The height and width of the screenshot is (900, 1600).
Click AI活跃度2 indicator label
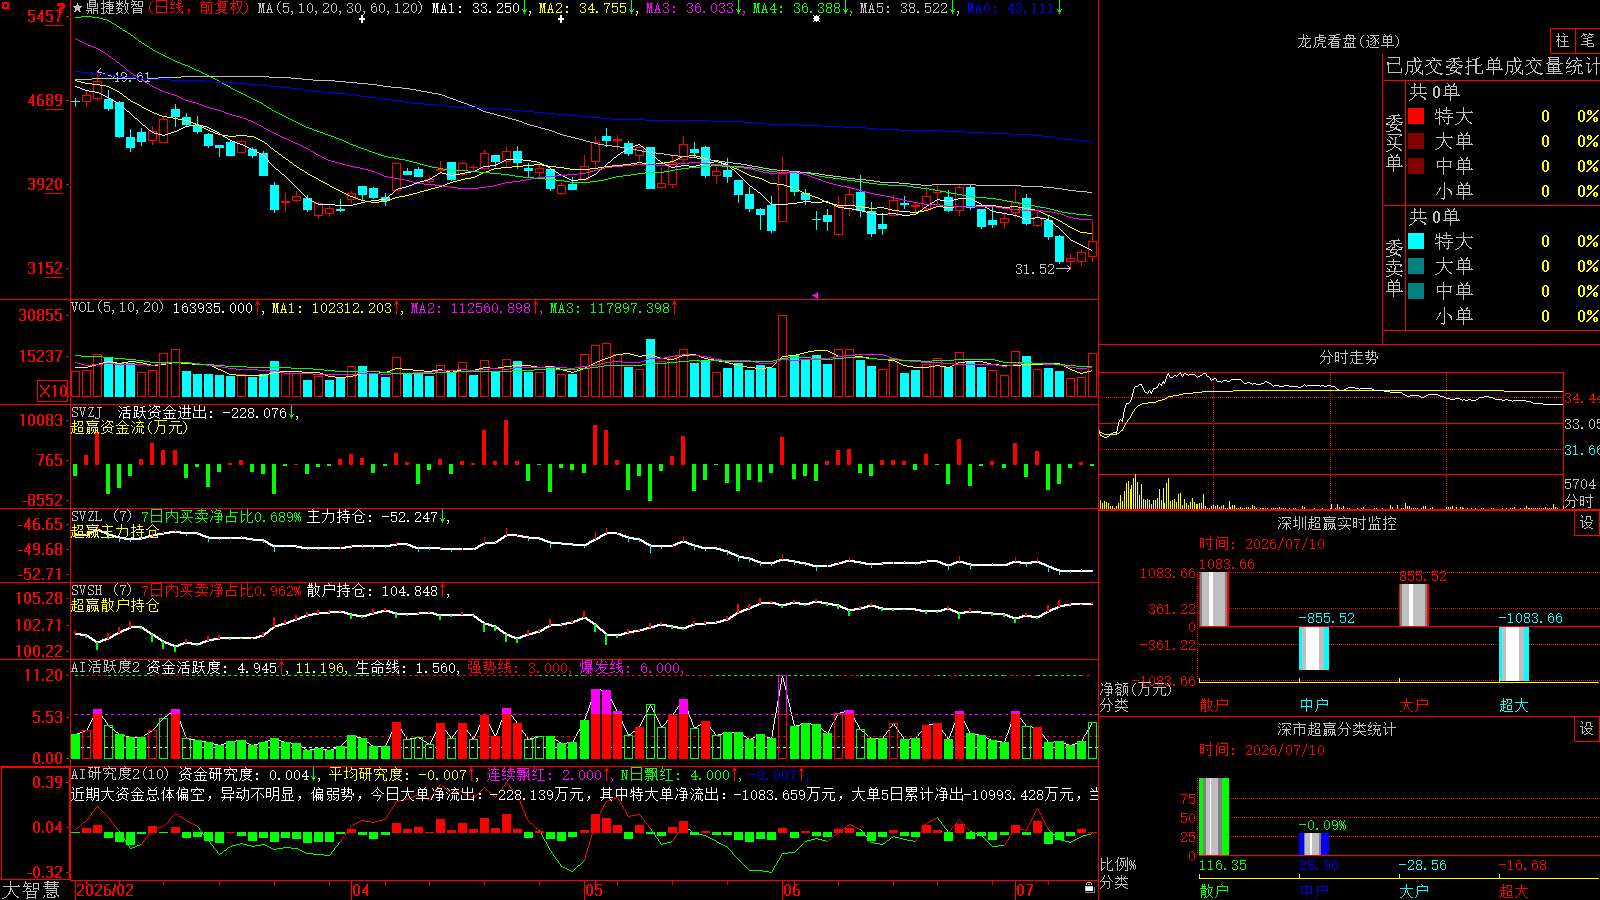coord(106,668)
